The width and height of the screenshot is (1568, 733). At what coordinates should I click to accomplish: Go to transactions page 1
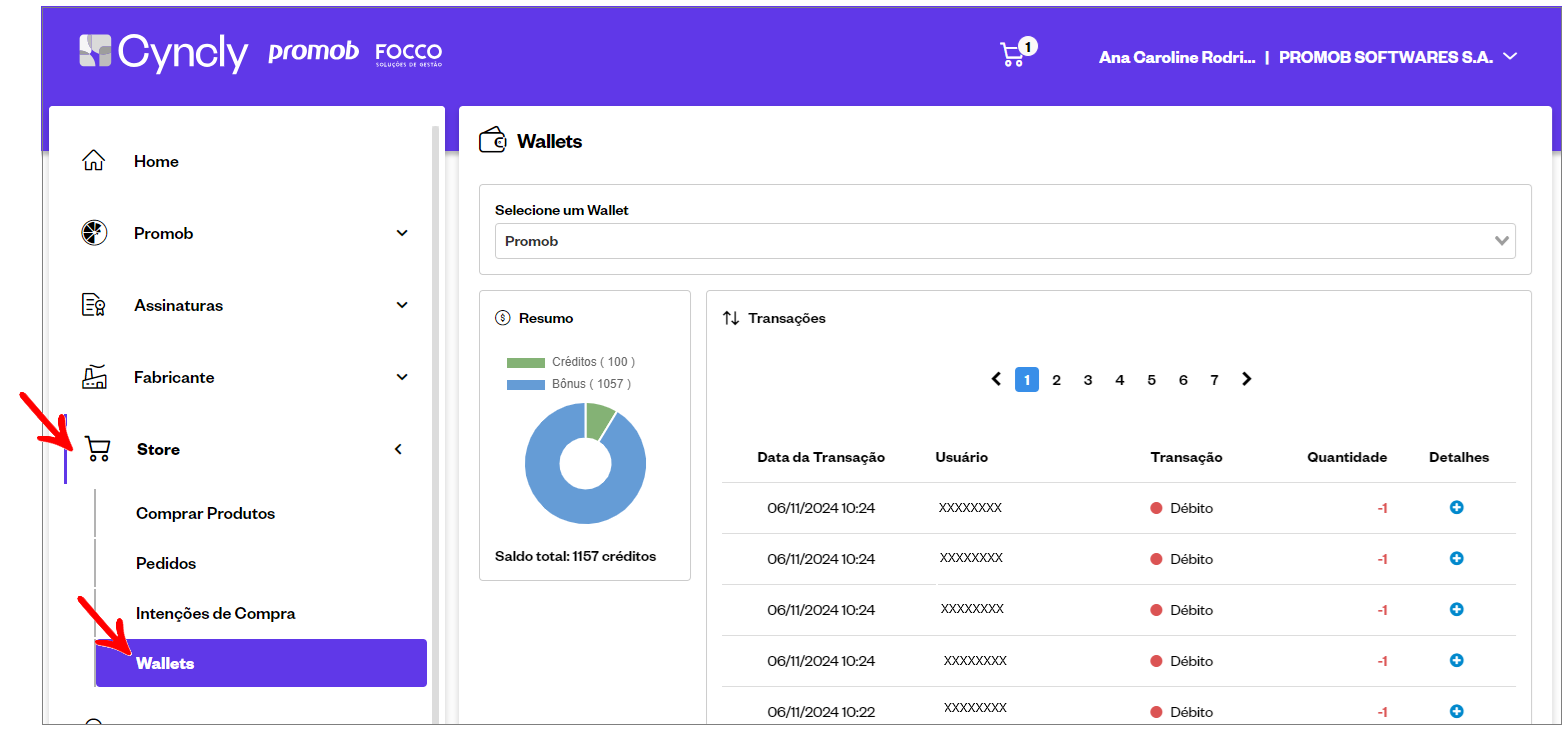[1026, 379]
